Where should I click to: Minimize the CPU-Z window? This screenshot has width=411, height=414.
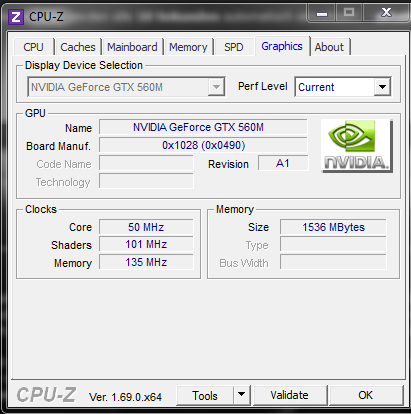click(322, 13)
